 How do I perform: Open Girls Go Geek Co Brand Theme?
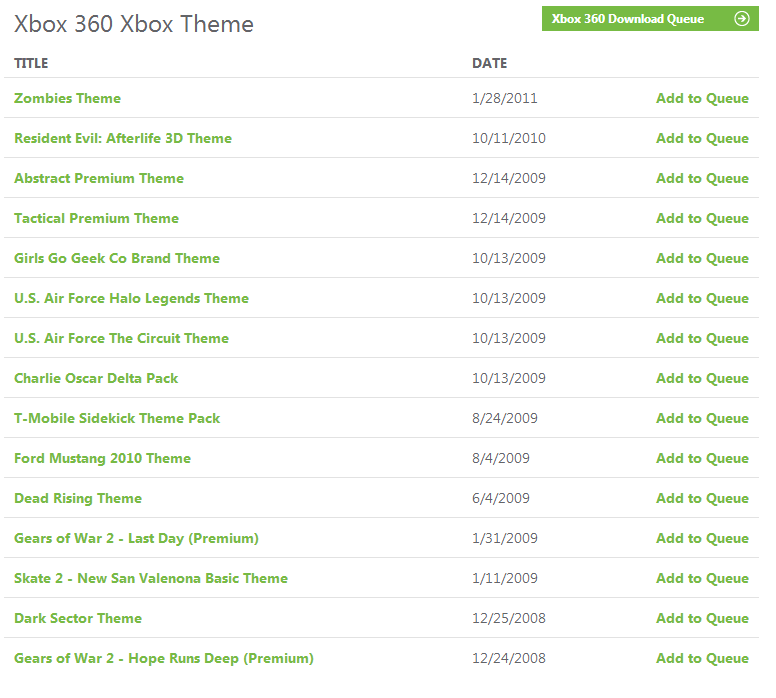click(x=117, y=258)
